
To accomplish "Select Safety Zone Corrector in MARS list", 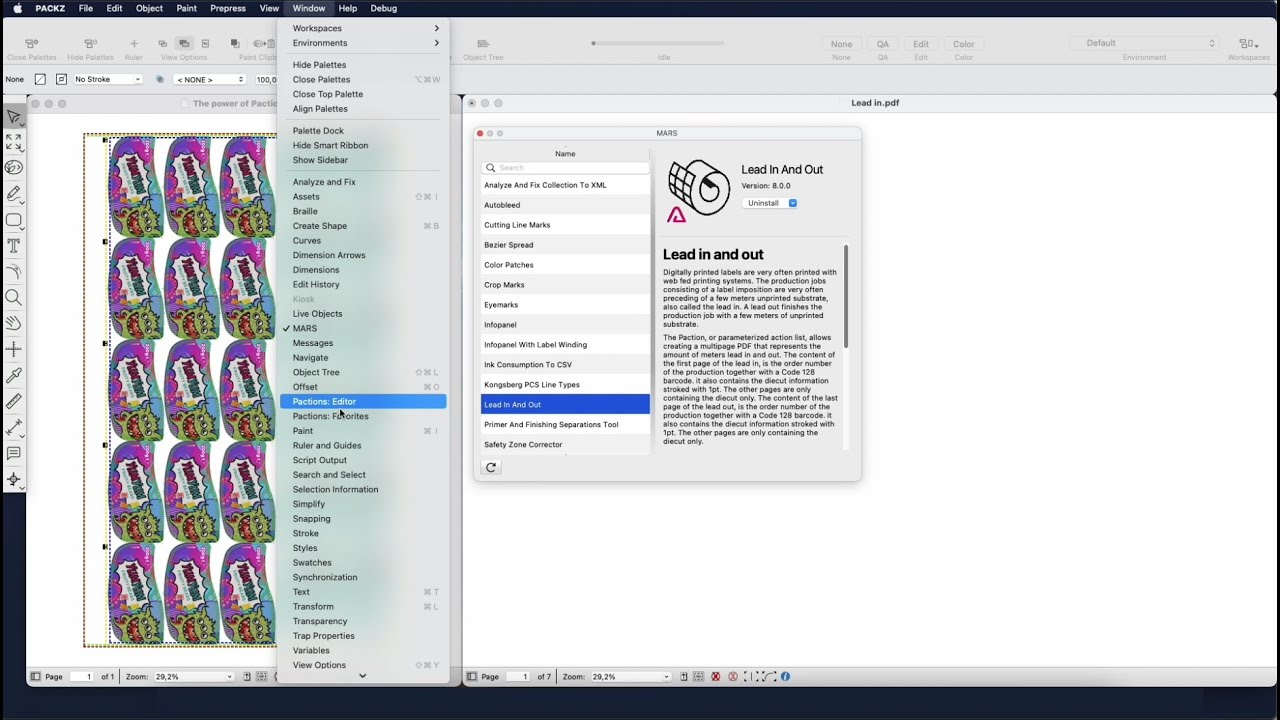I will (x=565, y=445).
